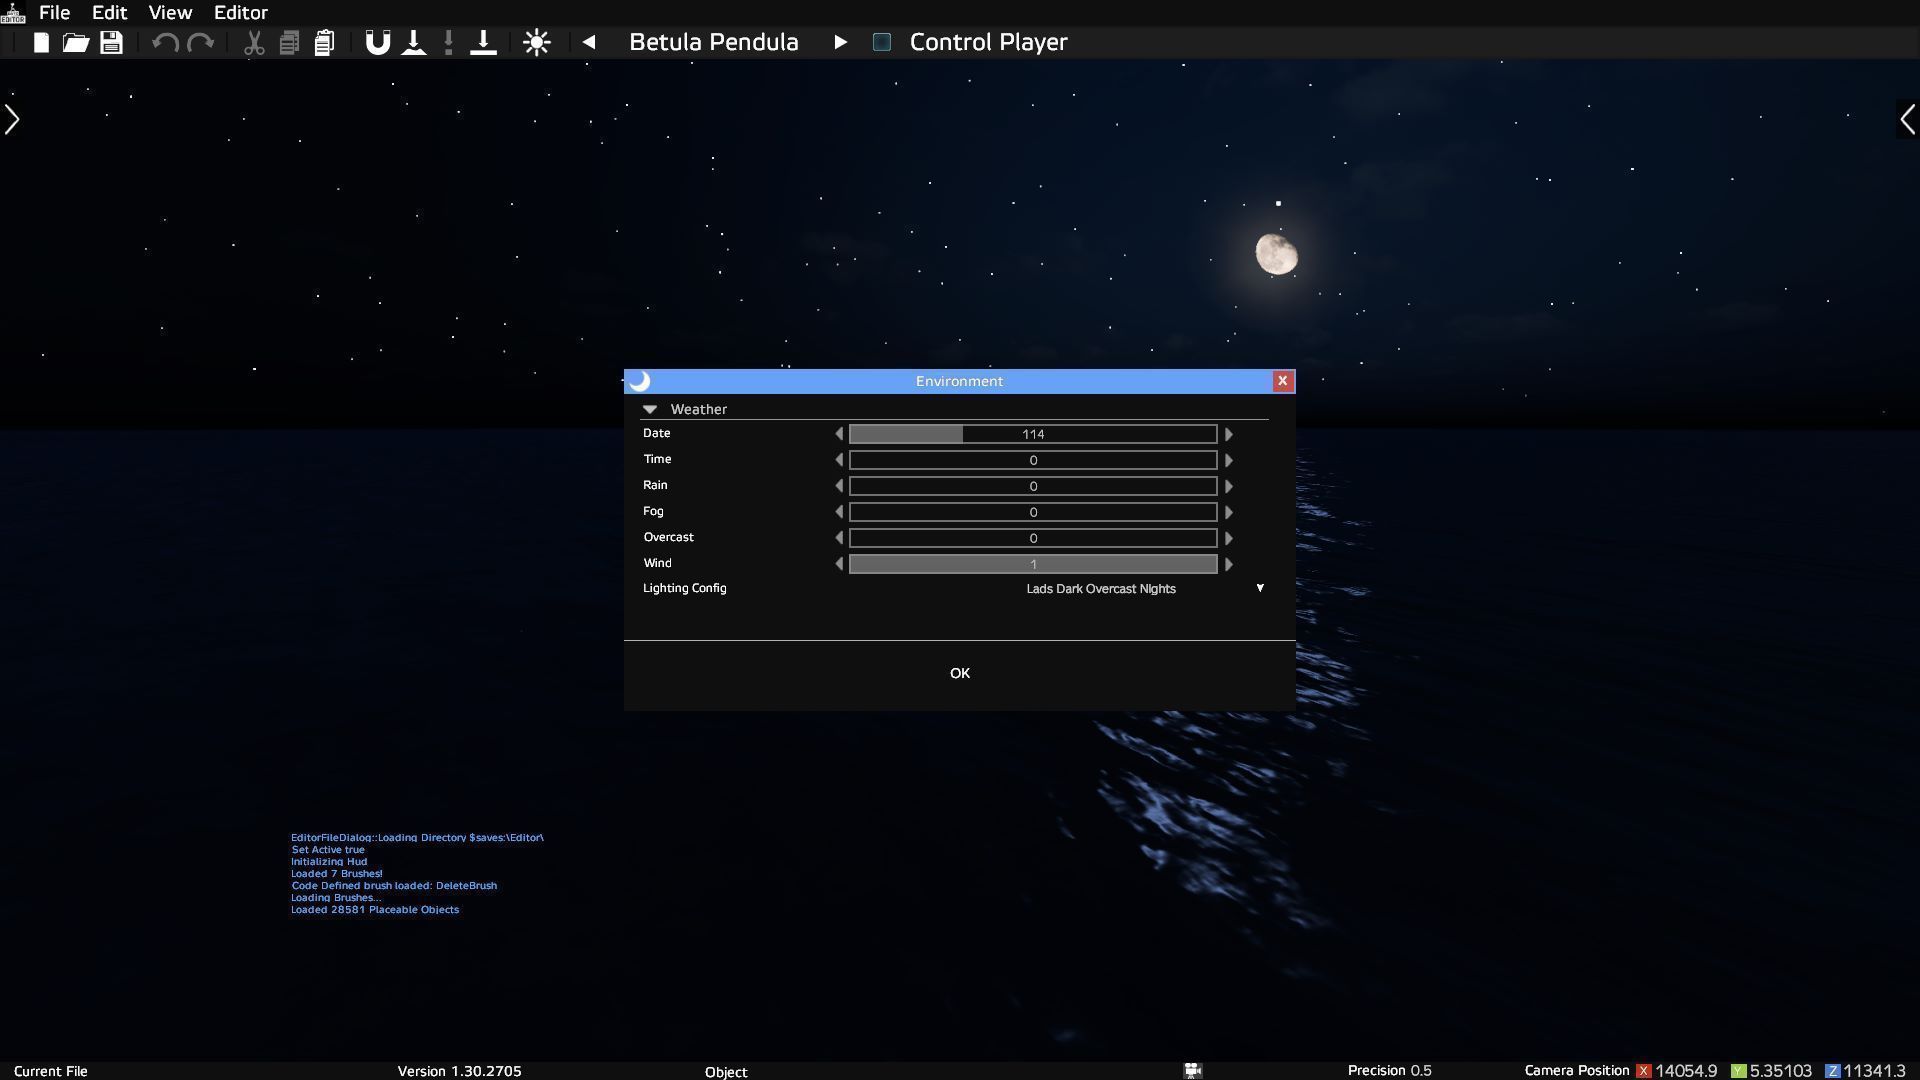Select previous object before Betula Pendula
The width and height of the screenshot is (1920, 1080).
point(589,42)
